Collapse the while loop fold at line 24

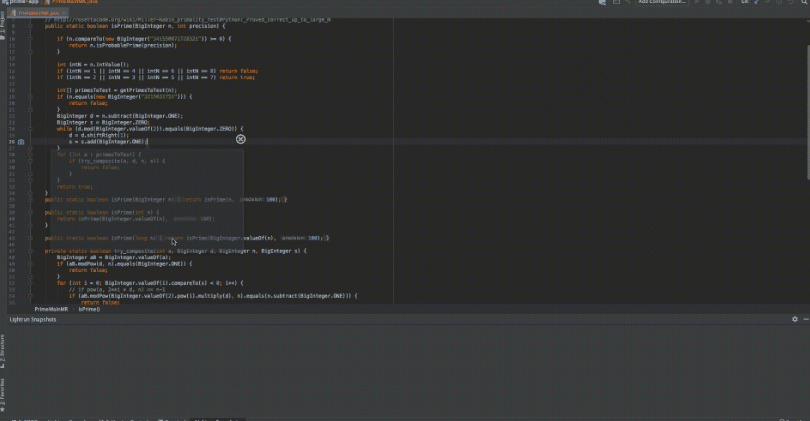coord(30,129)
